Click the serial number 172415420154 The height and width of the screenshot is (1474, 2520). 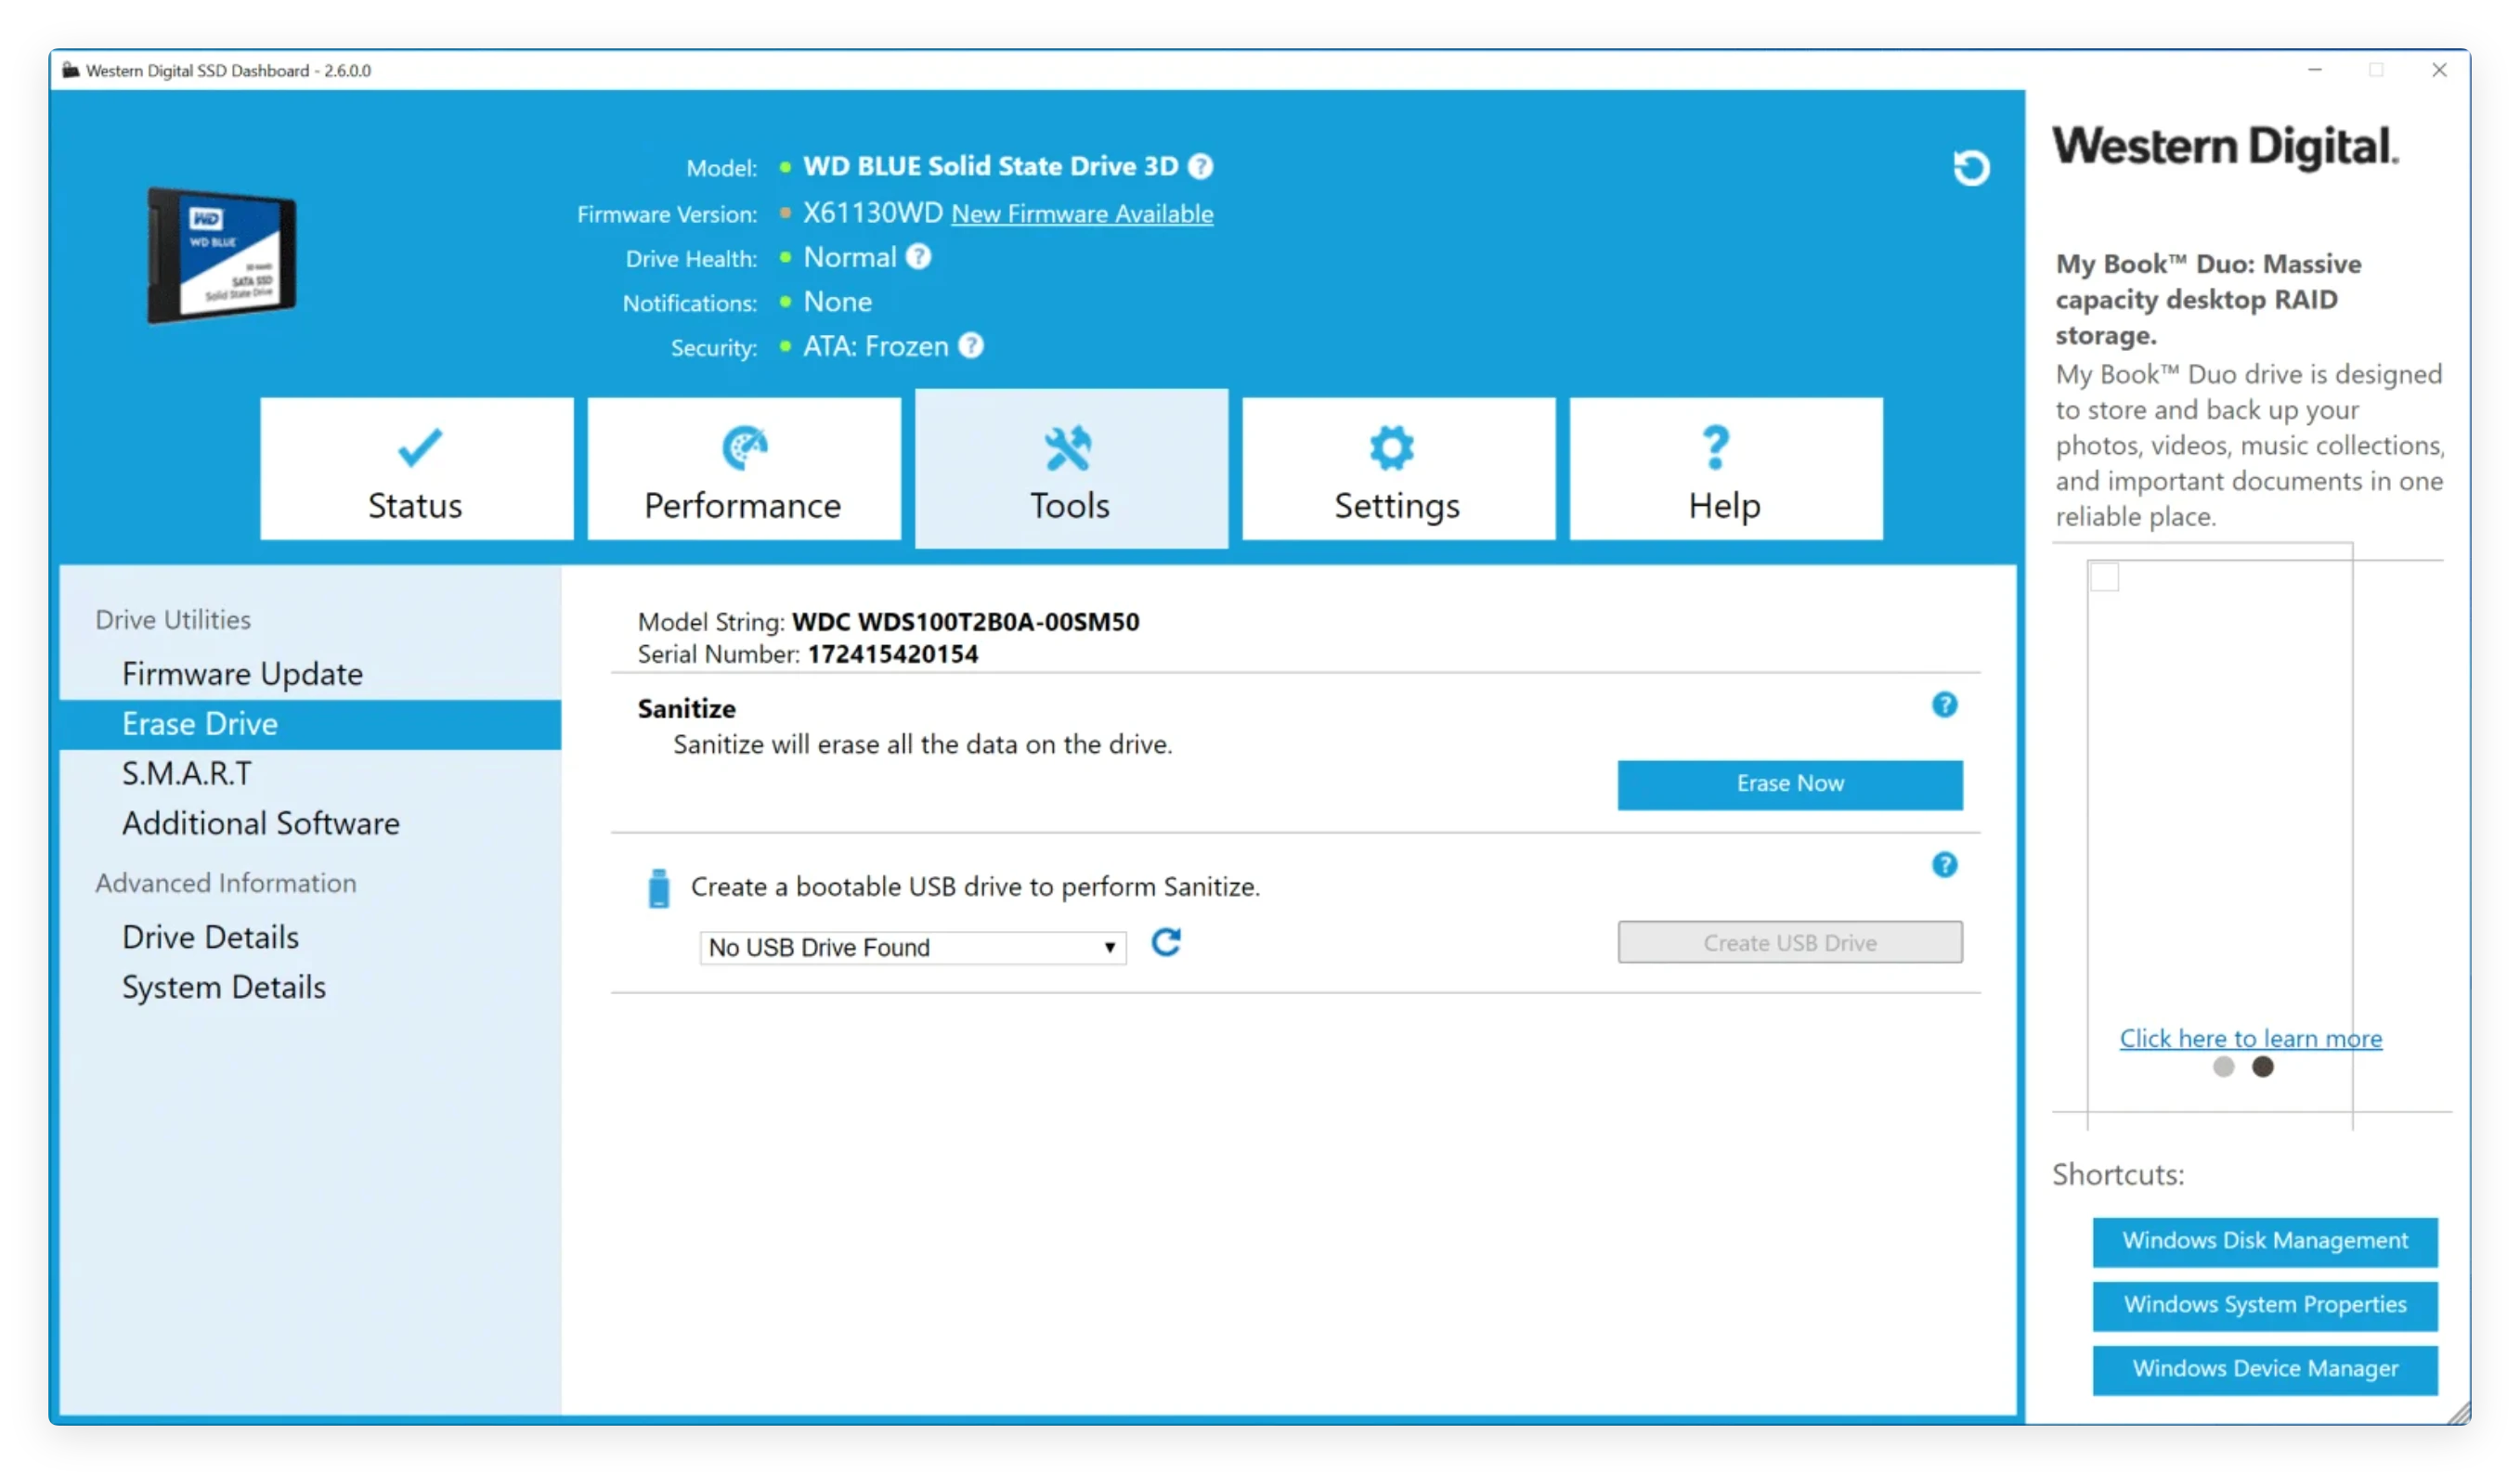click(x=893, y=654)
